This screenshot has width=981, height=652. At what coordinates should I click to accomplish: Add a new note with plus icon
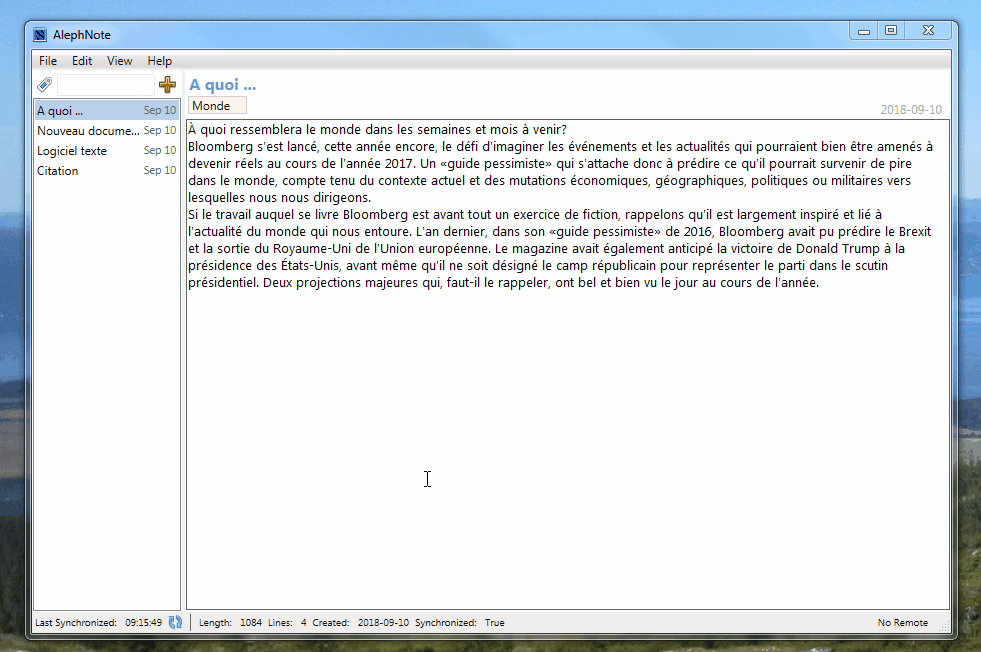point(167,84)
